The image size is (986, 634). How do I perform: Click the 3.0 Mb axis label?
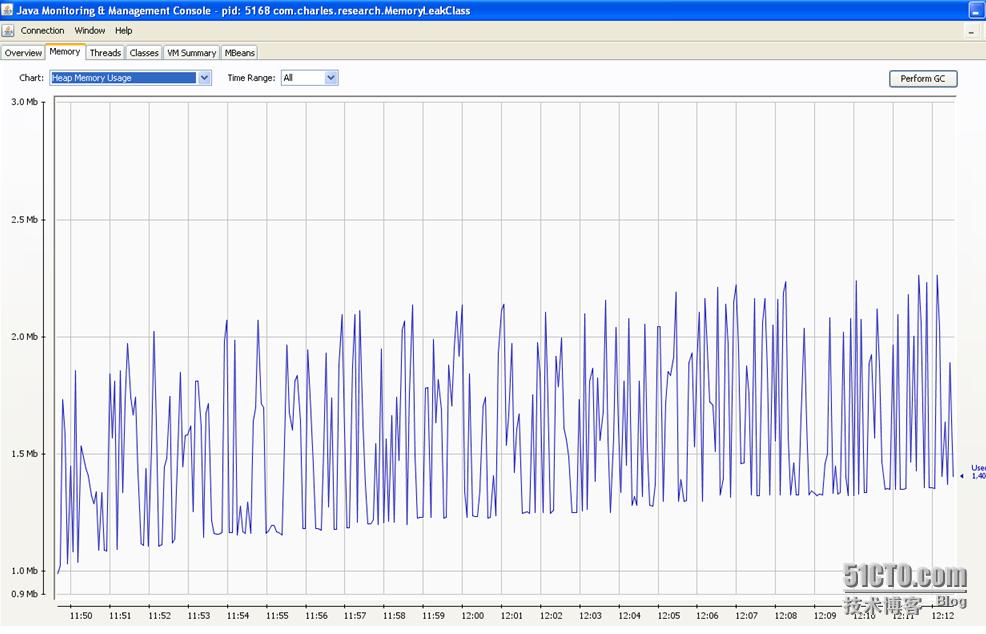point(25,102)
